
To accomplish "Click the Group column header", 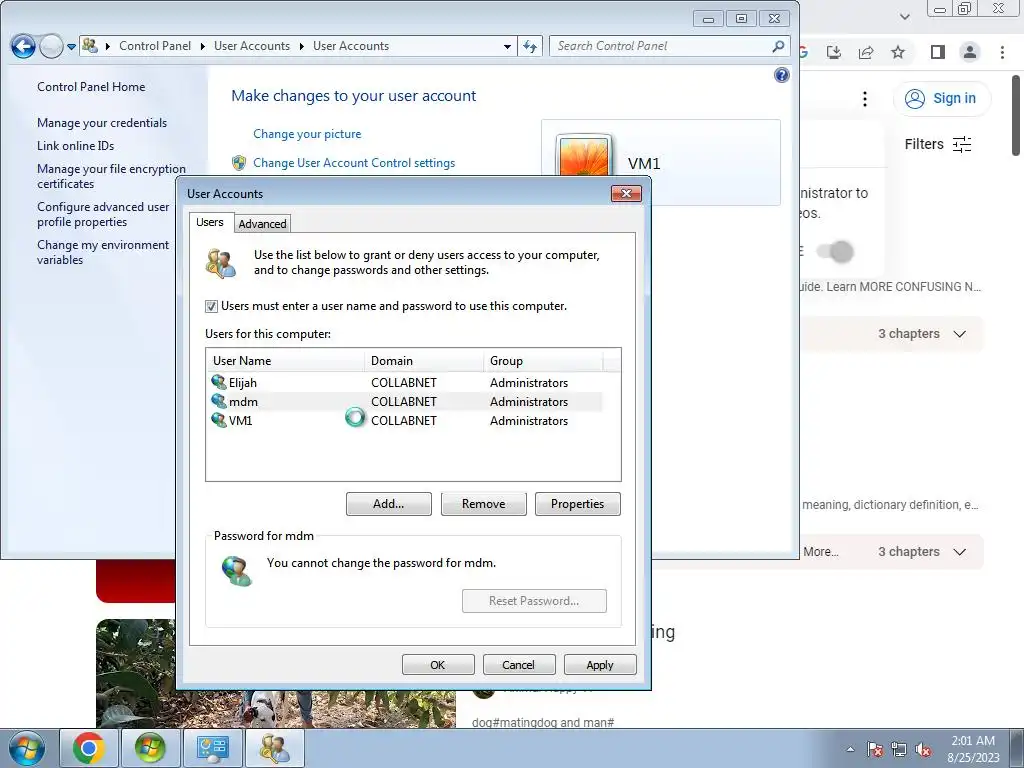I will (x=543, y=360).
